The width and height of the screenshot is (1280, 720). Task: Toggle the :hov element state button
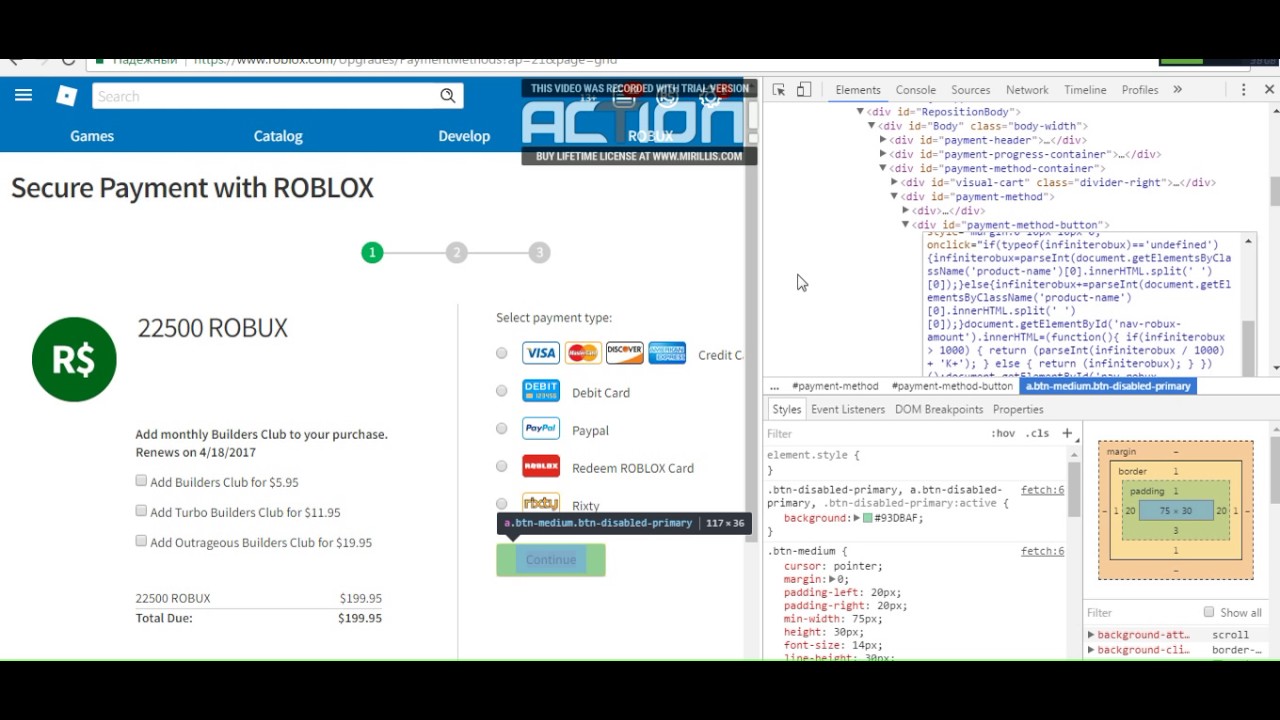coord(1003,433)
